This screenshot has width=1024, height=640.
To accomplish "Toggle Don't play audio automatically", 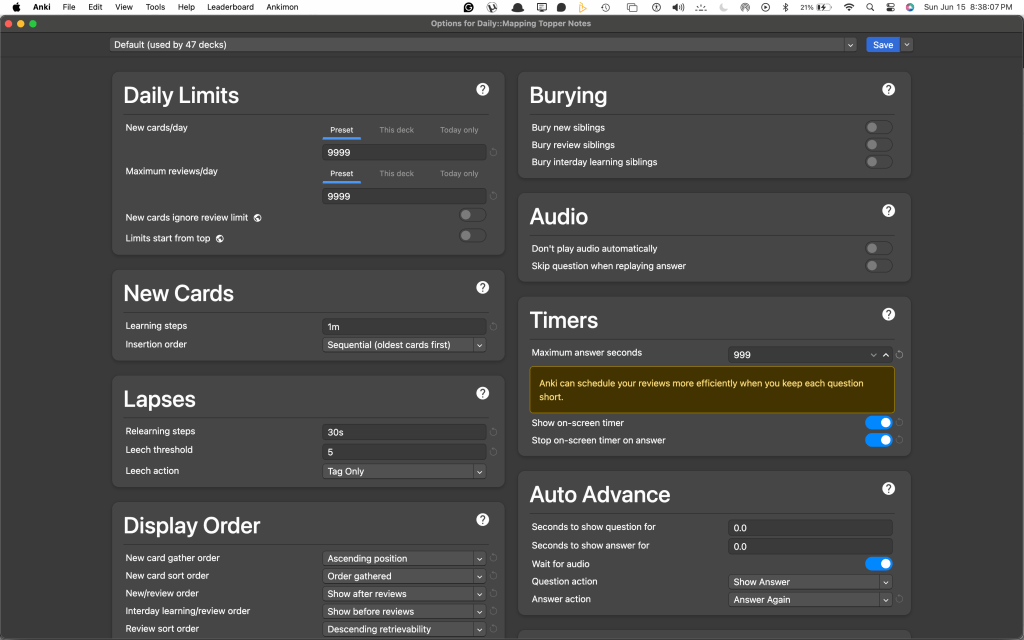I will [x=878, y=249].
